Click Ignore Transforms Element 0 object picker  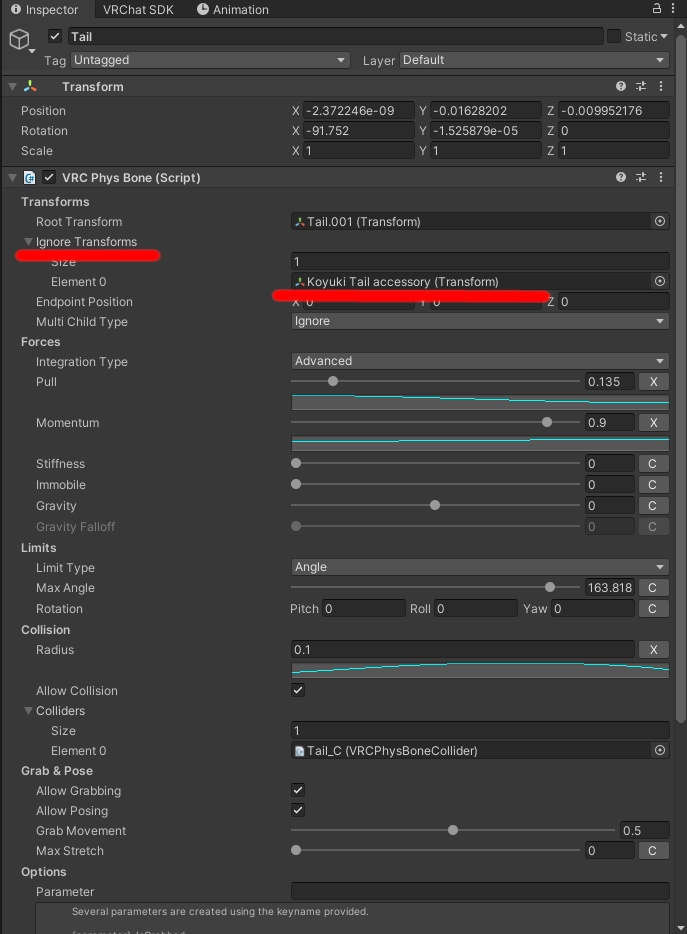click(x=659, y=281)
